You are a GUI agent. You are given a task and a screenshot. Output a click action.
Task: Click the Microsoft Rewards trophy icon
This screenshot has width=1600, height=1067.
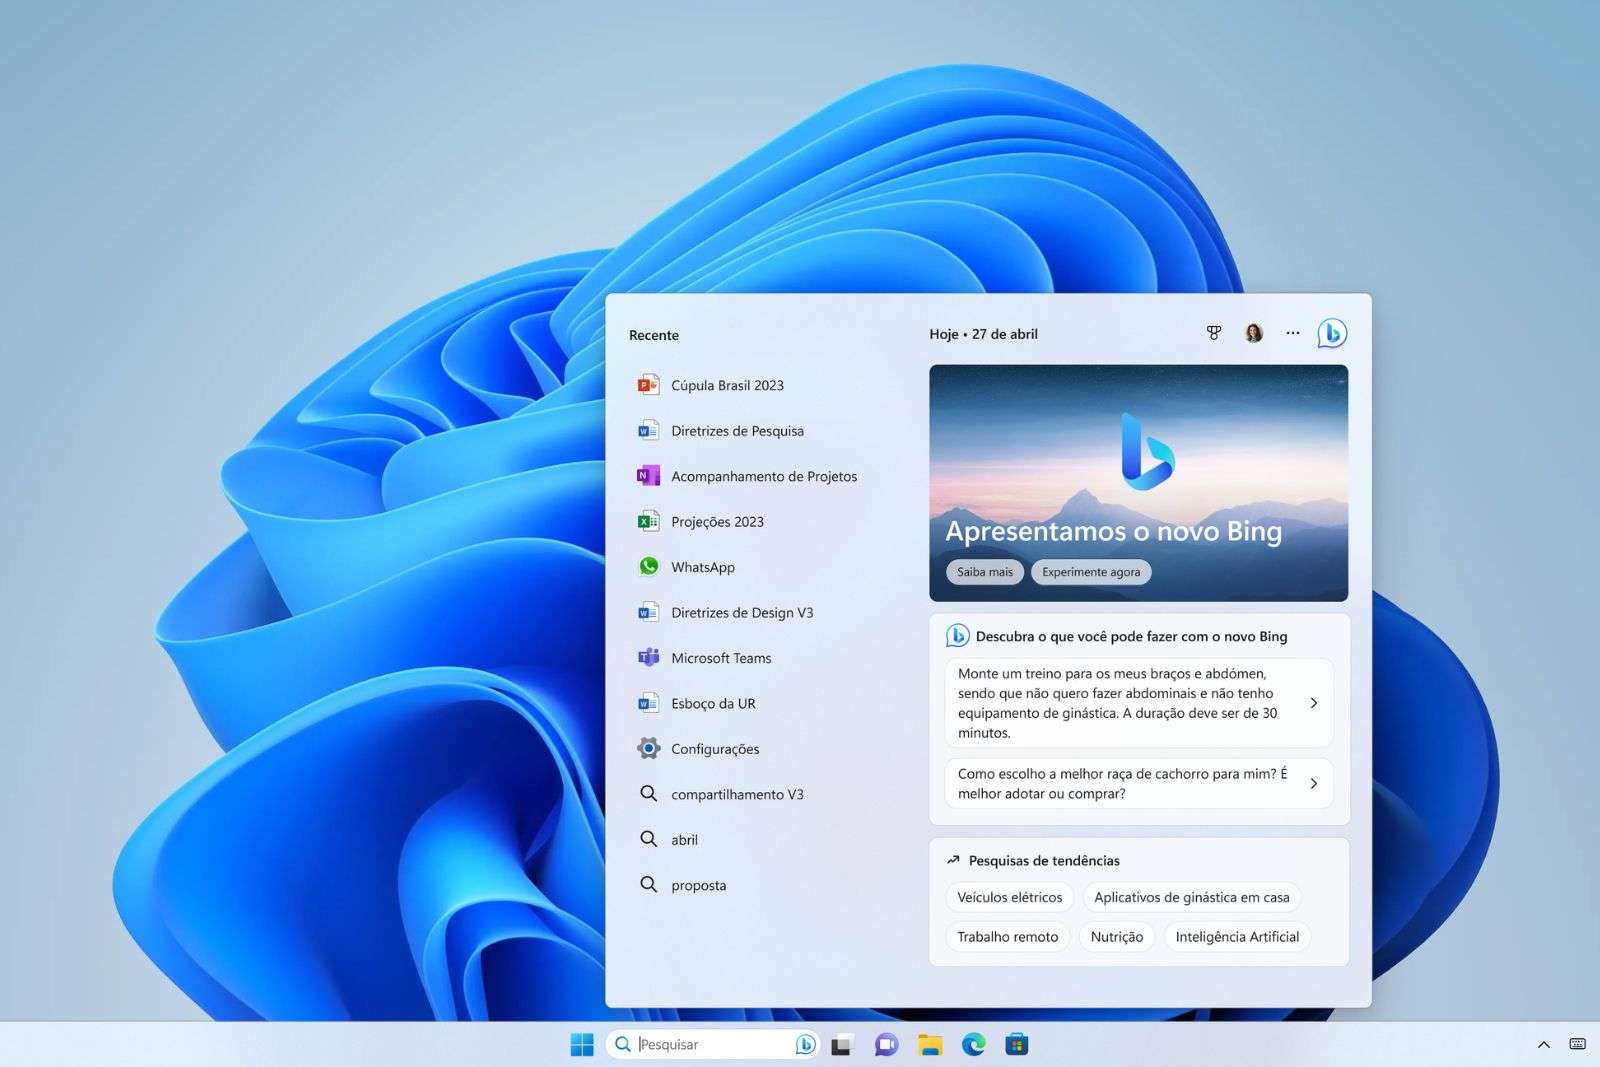pyautogui.click(x=1213, y=333)
